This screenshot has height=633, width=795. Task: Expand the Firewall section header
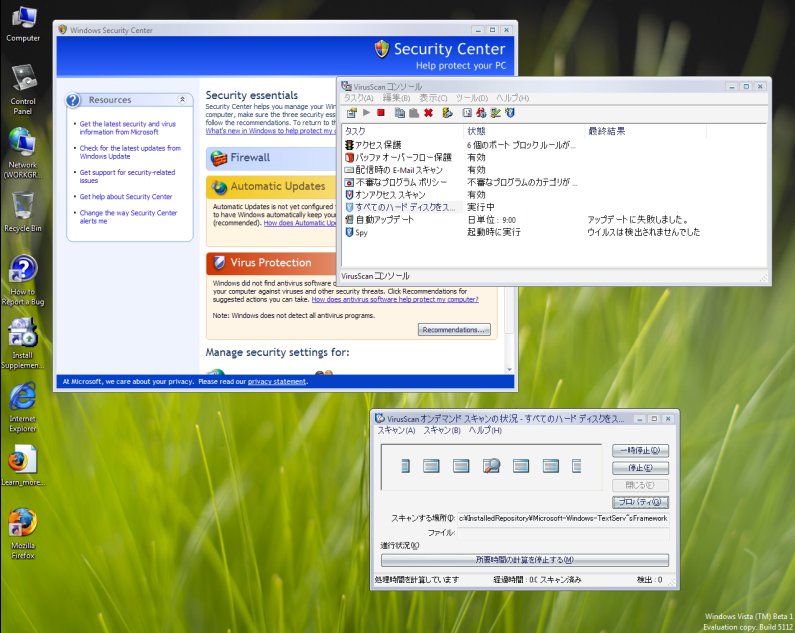coord(271,158)
